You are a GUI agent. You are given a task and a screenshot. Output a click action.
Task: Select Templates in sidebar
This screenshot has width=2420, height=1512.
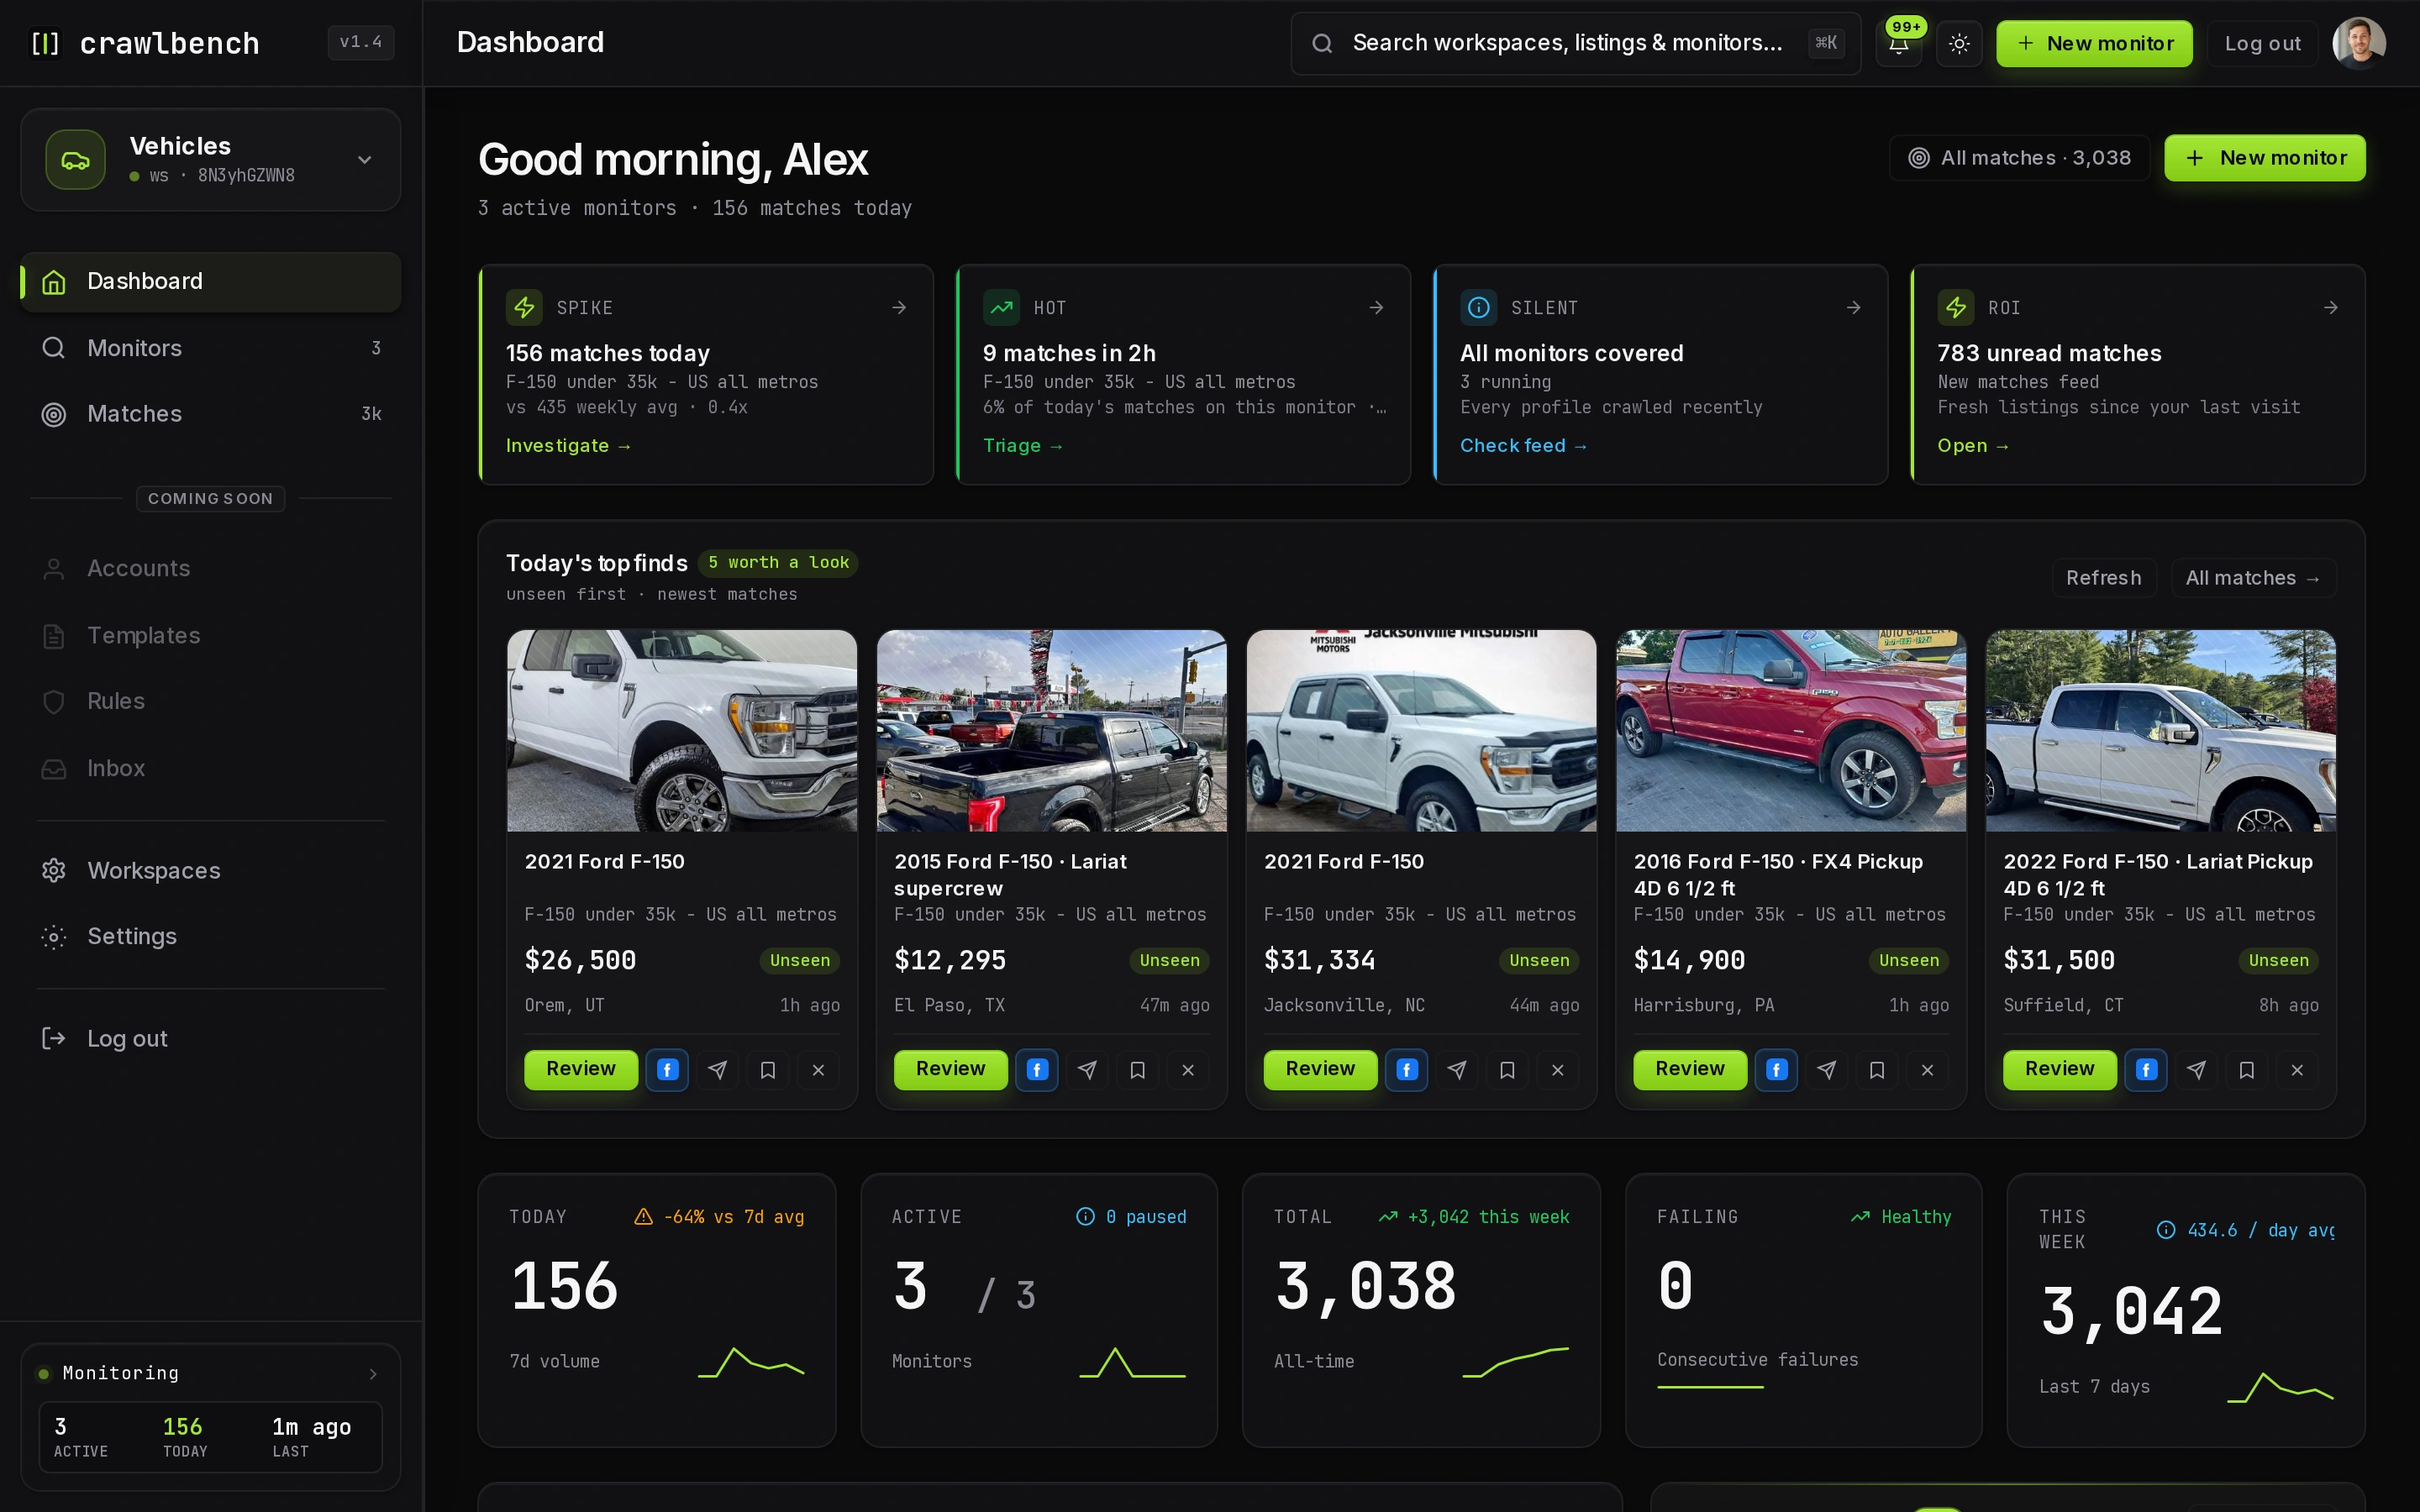coord(210,636)
